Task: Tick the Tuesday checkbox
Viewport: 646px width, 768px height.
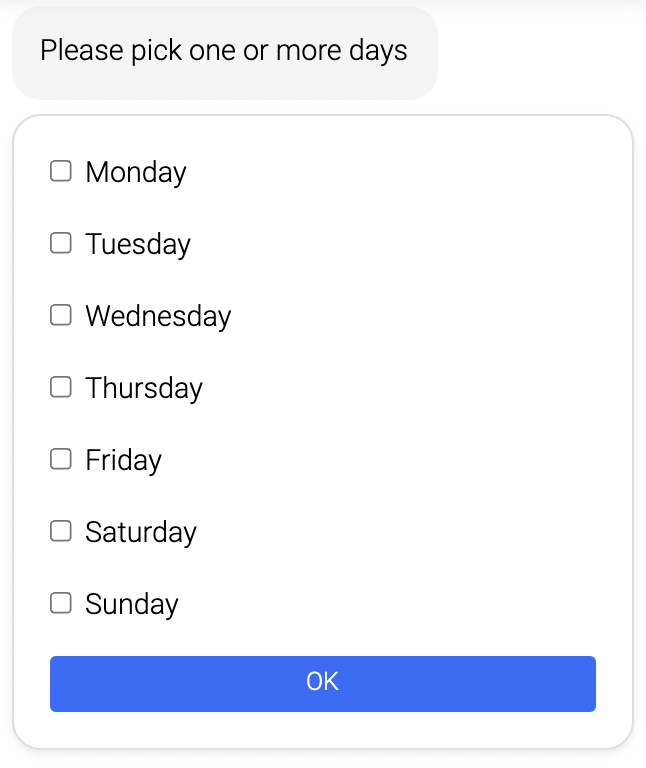Action: click(61, 243)
